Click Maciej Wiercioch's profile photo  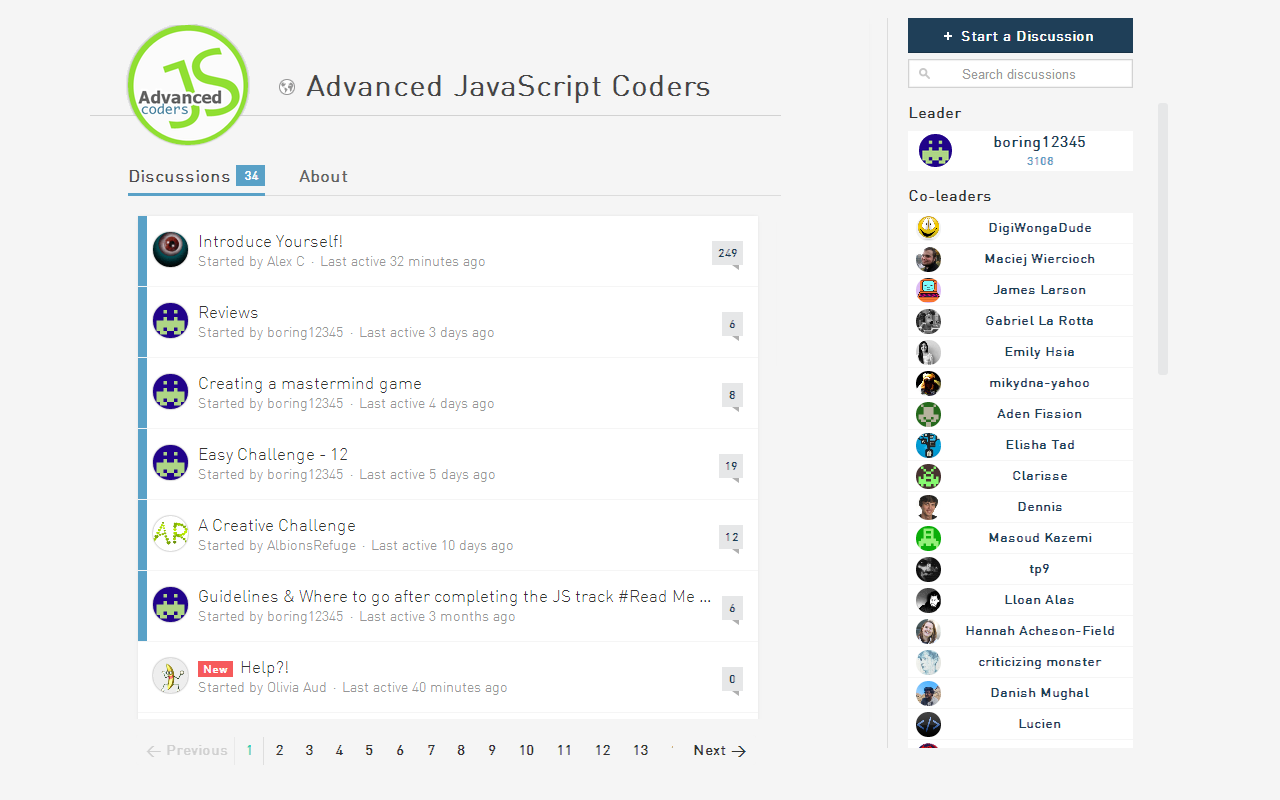tap(928, 259)
